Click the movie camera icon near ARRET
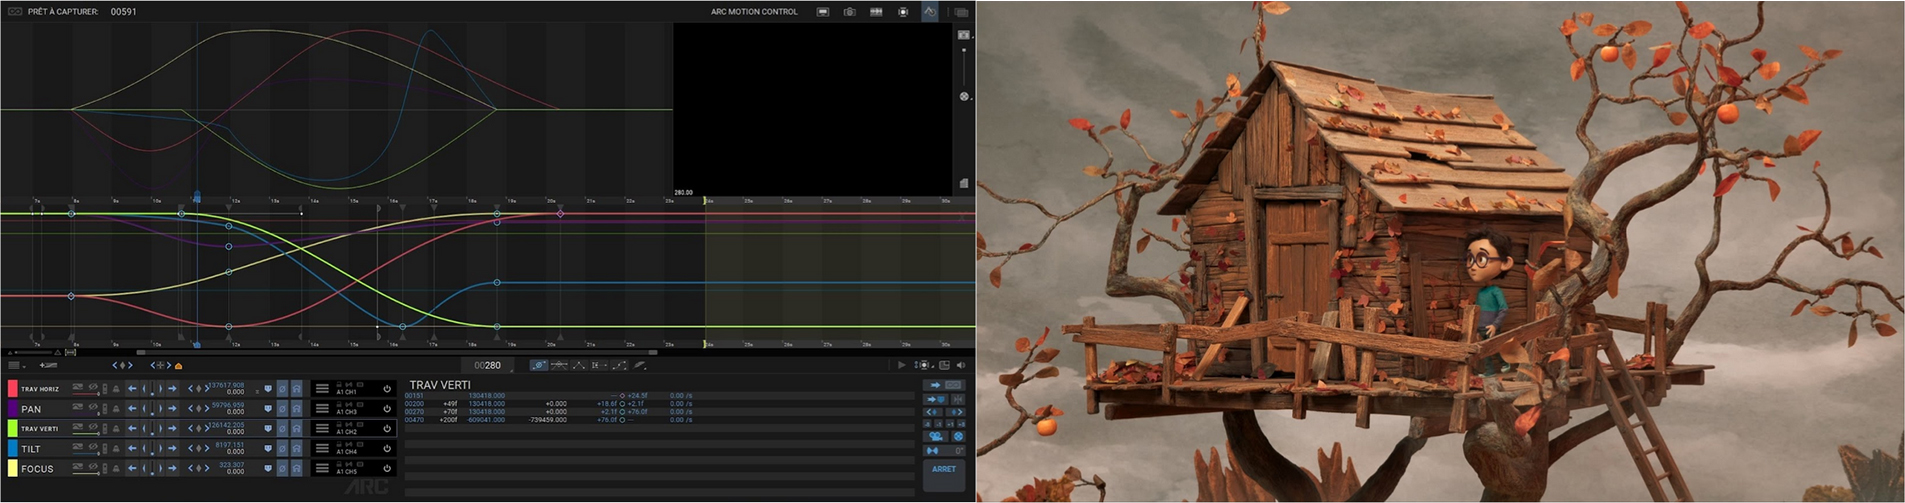The height and width of the screenshot is (503, 1905). point(936,437)
